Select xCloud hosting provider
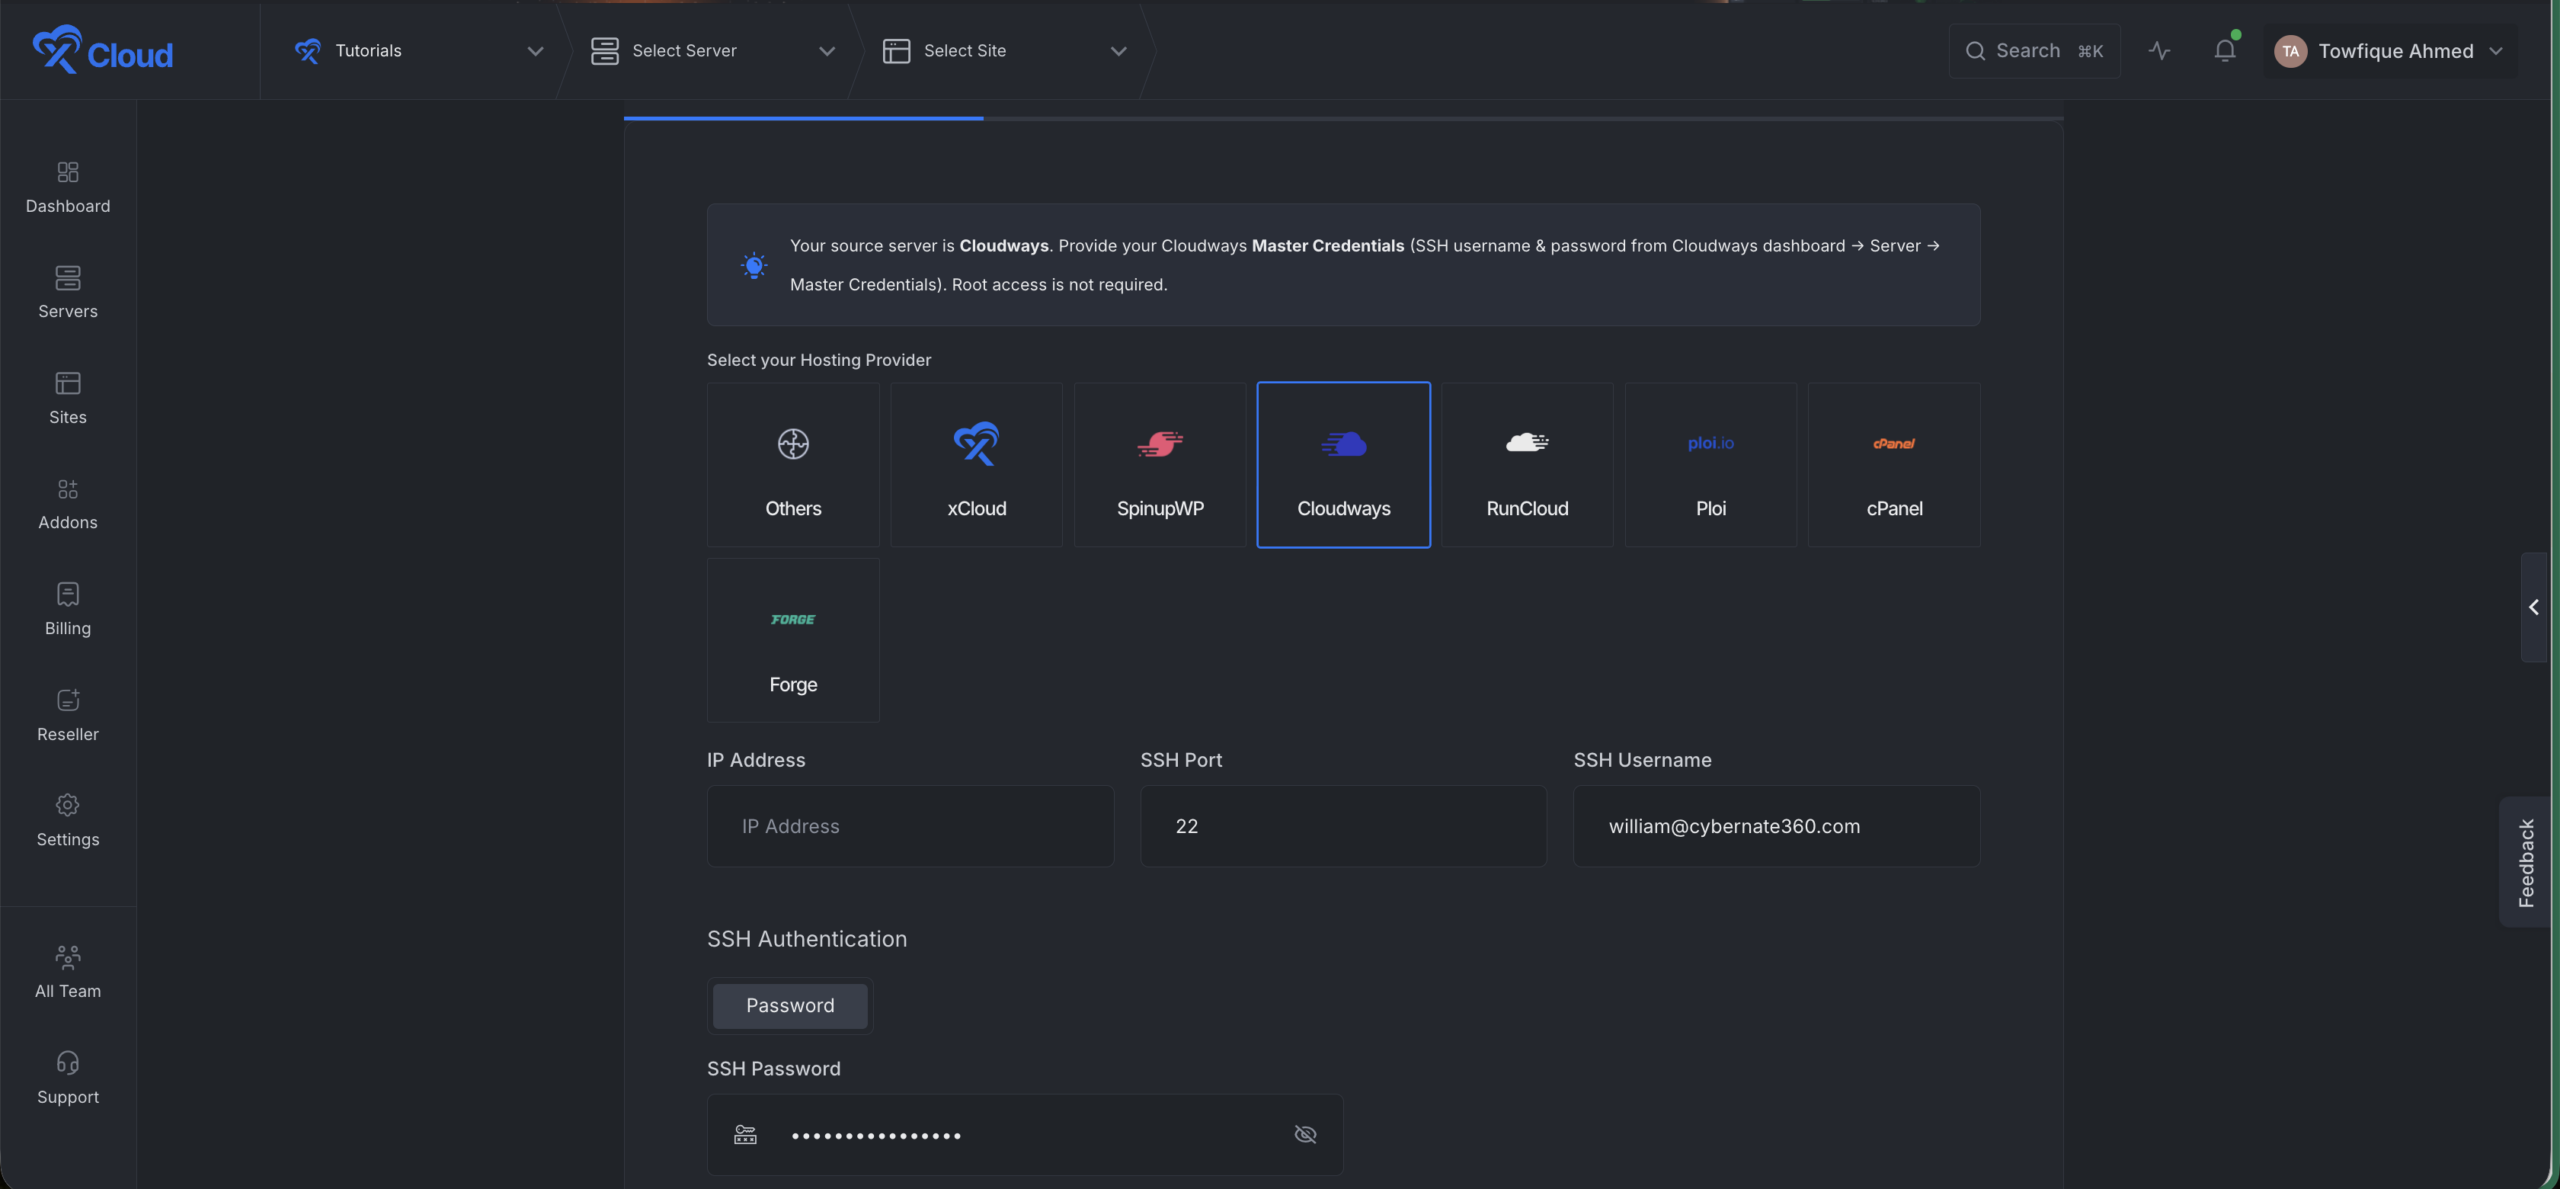This screenshot has width=2560, height=1189. coord(977,465)
